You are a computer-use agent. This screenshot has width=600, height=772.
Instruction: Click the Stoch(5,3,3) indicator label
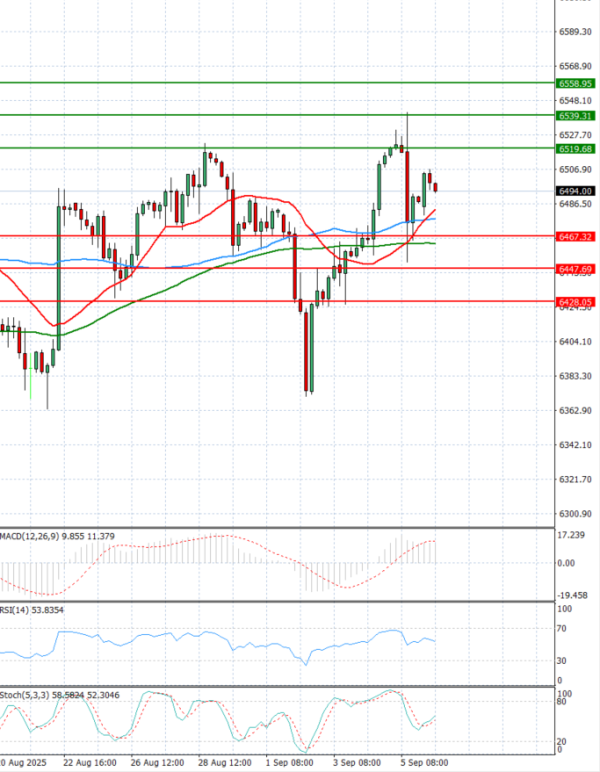(60, 695)
